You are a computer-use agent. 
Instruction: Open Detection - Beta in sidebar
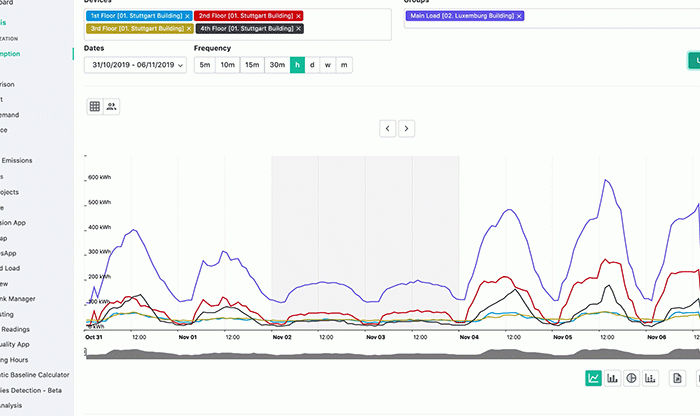click(31, 390)
